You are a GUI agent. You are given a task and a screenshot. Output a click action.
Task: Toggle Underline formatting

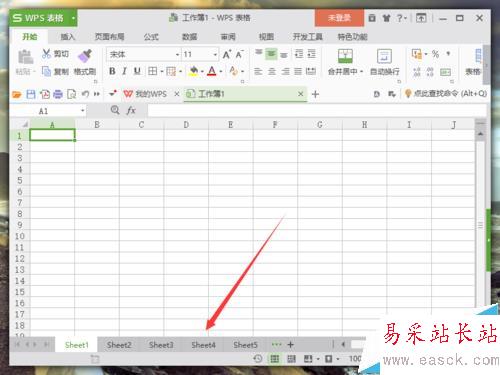tap(137, 71)
